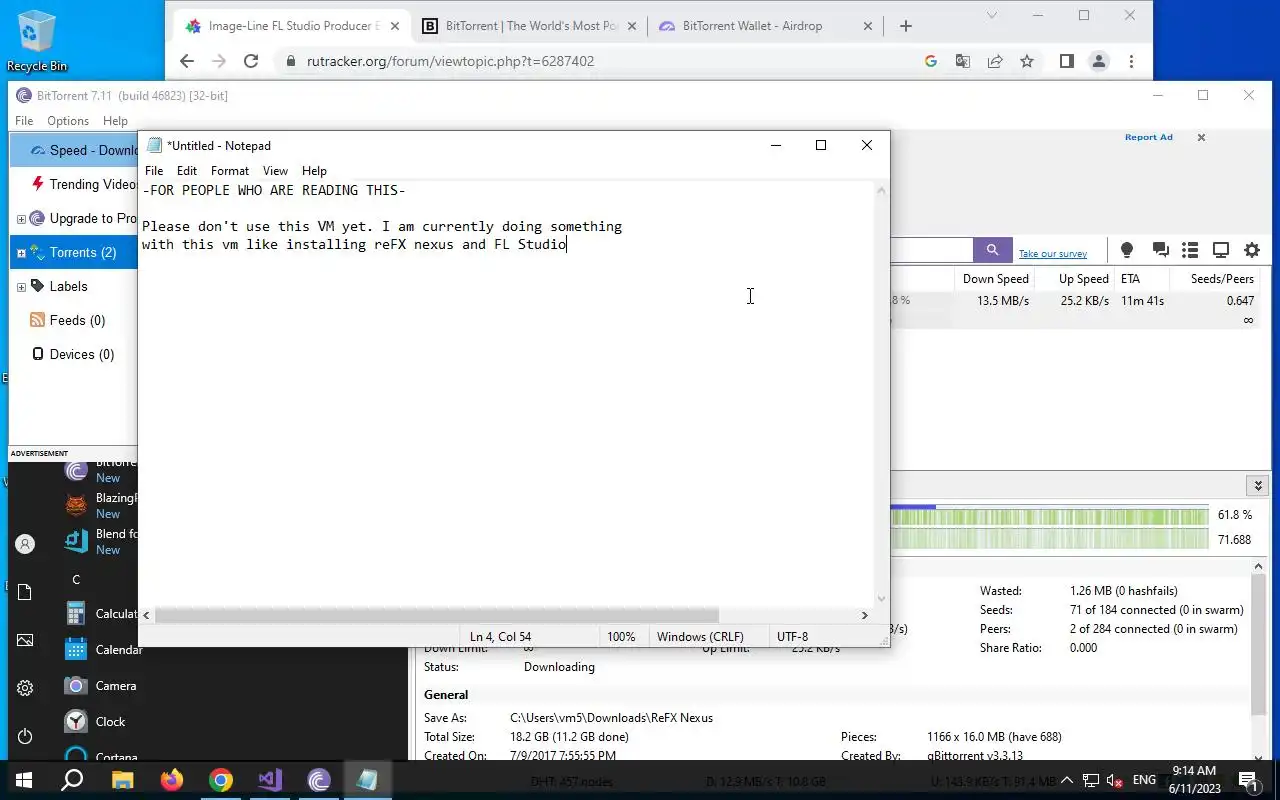The image size is (1280, 800).
Task: Open Chrome translate page icon
Action: coord(962,61)
